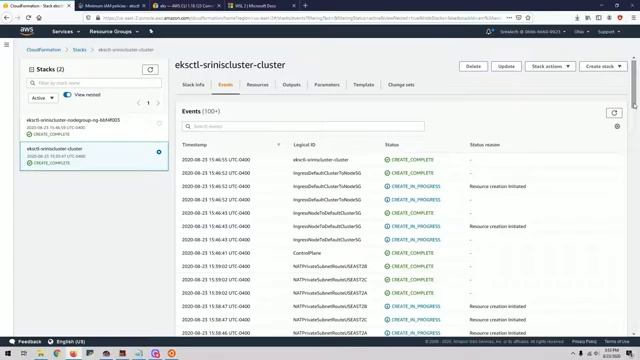
Task: Expand the Services menu
Action: pos(66,31)
